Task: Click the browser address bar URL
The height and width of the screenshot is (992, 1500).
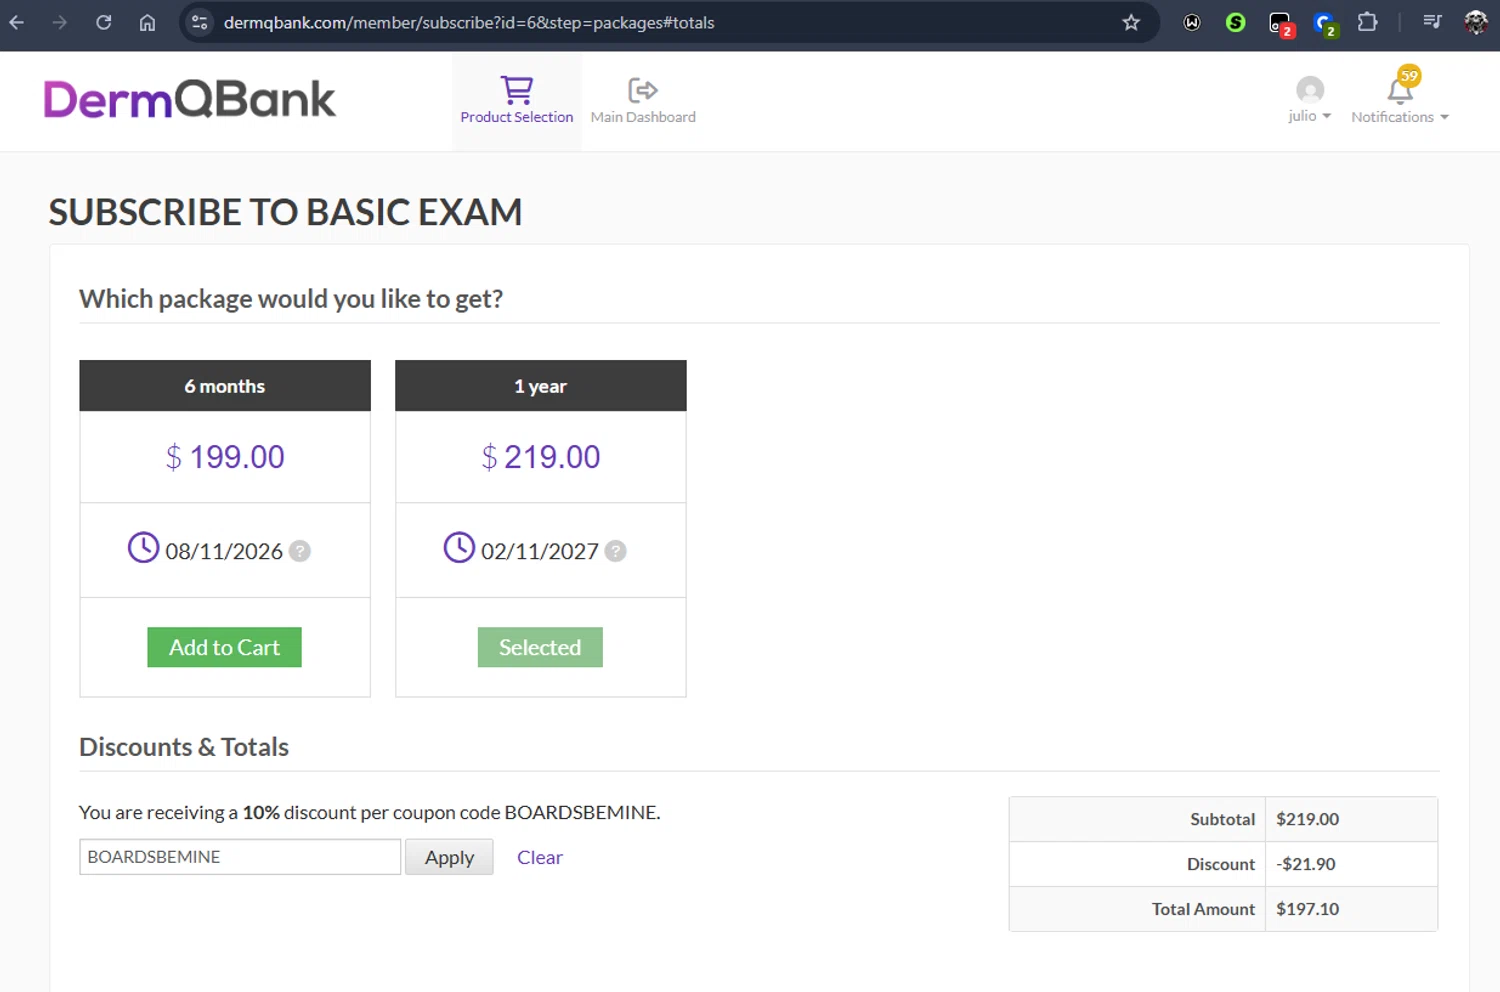Action: click(x=469, y=22)
